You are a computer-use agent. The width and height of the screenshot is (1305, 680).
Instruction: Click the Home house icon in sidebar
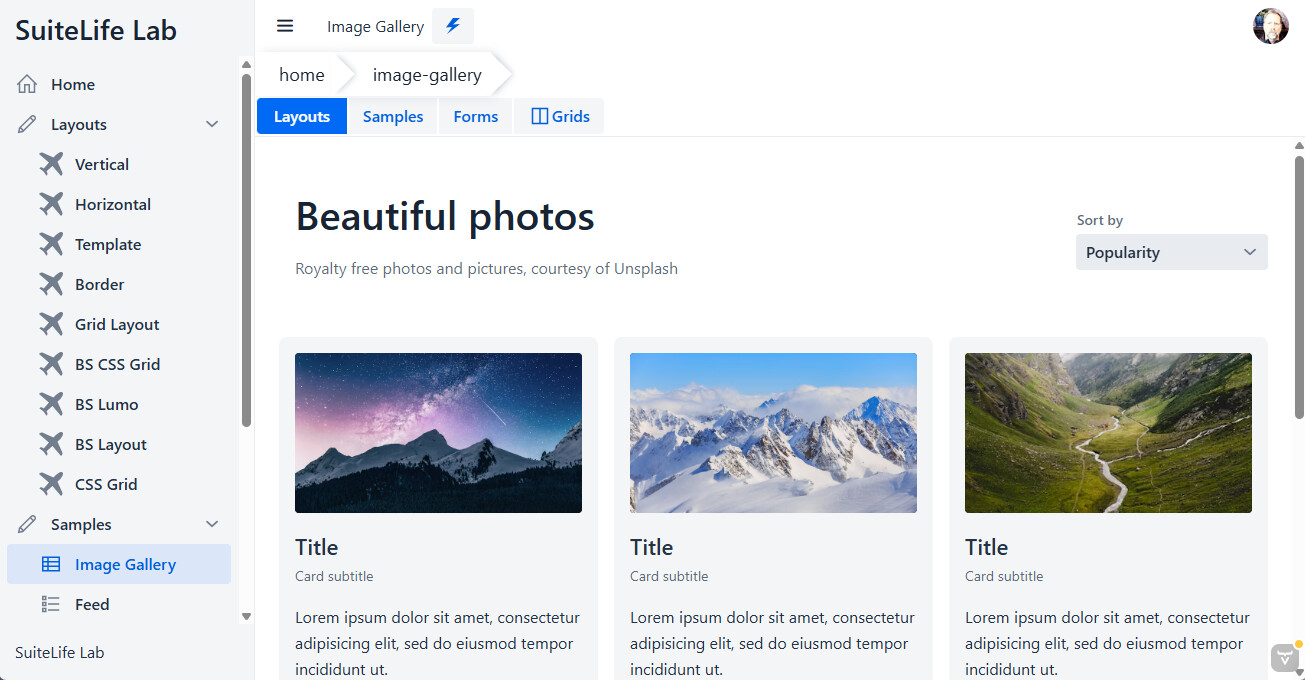pos(27,85)
